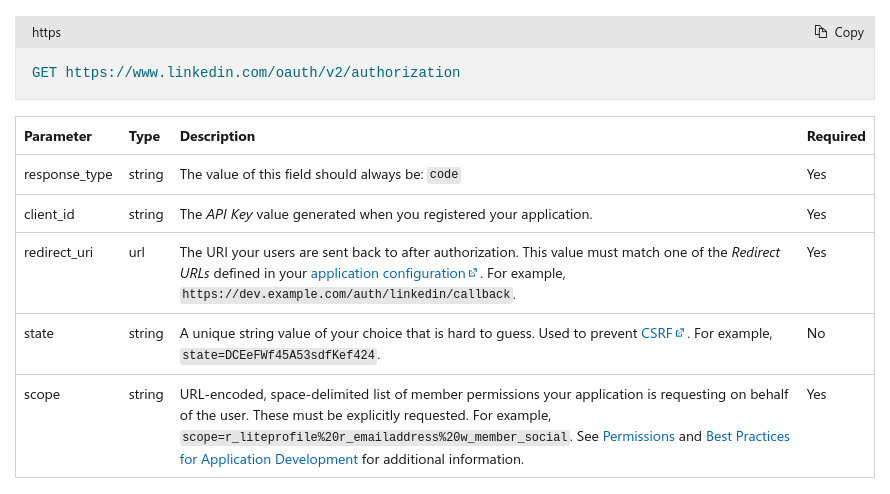The height and width of the screenshot is (494, 890).
Task: Click the https language label
Action: pyautogui.click(x=46, y=32)
